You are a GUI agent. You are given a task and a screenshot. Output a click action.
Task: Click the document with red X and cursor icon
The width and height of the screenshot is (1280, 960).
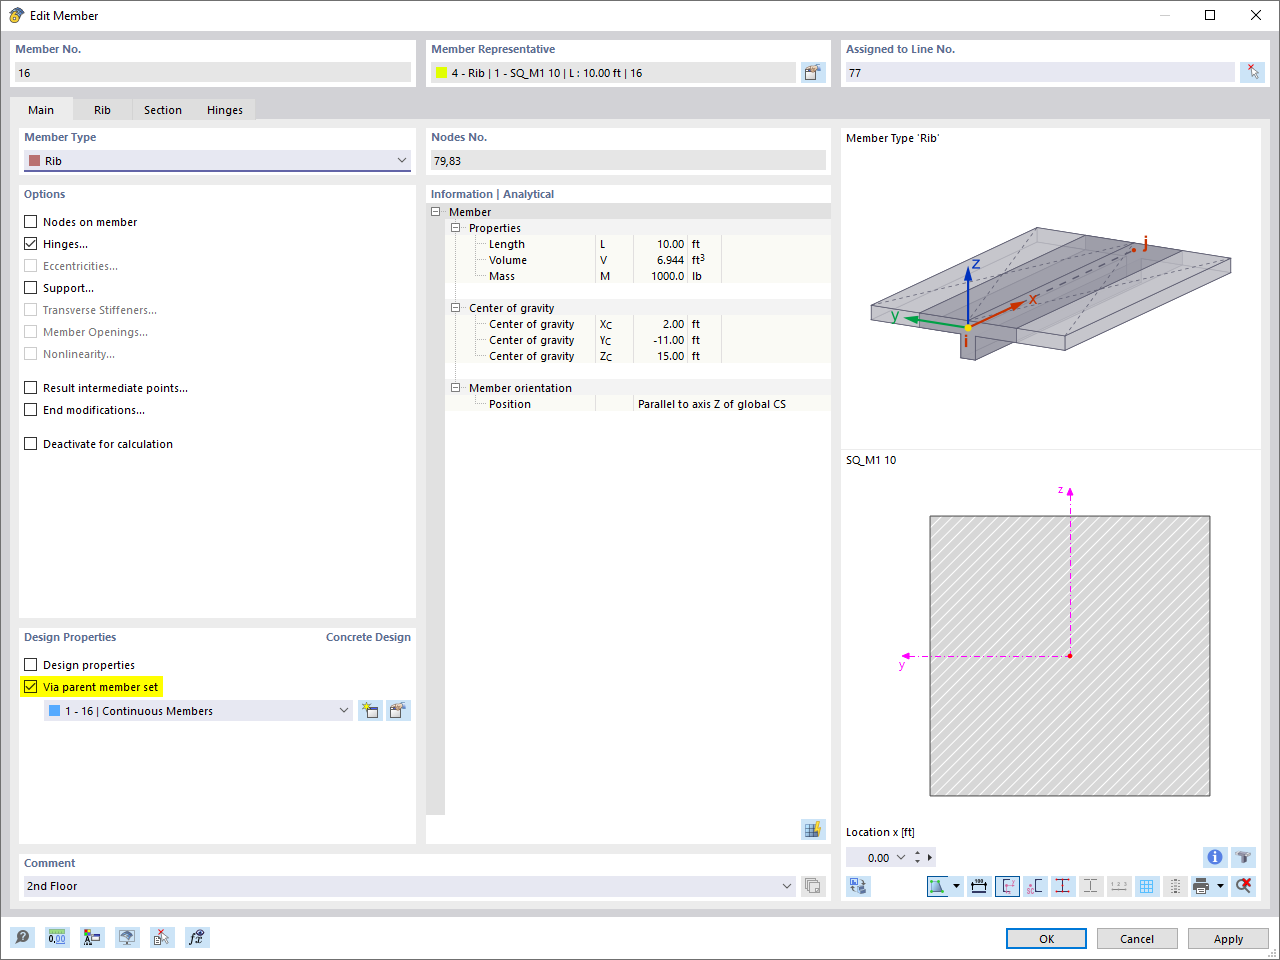click(162, 937)
